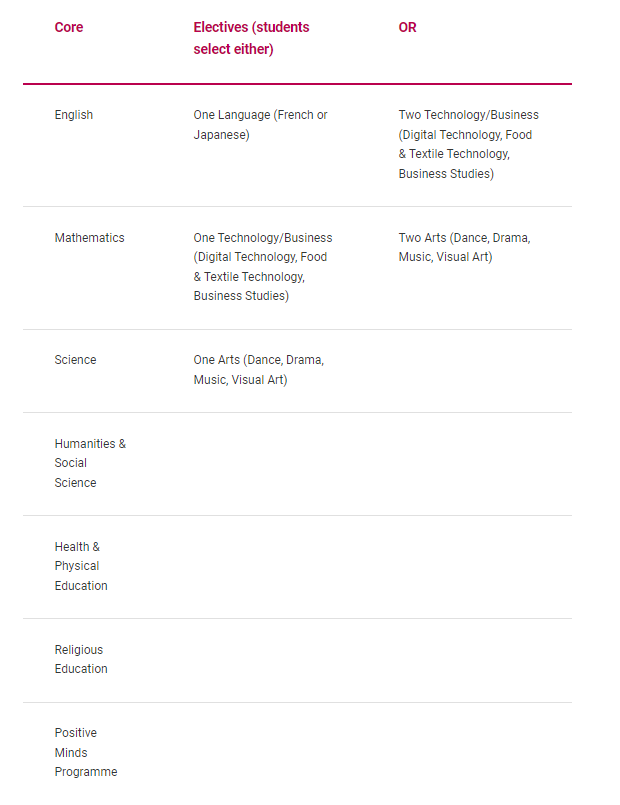620x805 pixels.
Task: Click the word Japanese in electives
Action: (220, 135)
